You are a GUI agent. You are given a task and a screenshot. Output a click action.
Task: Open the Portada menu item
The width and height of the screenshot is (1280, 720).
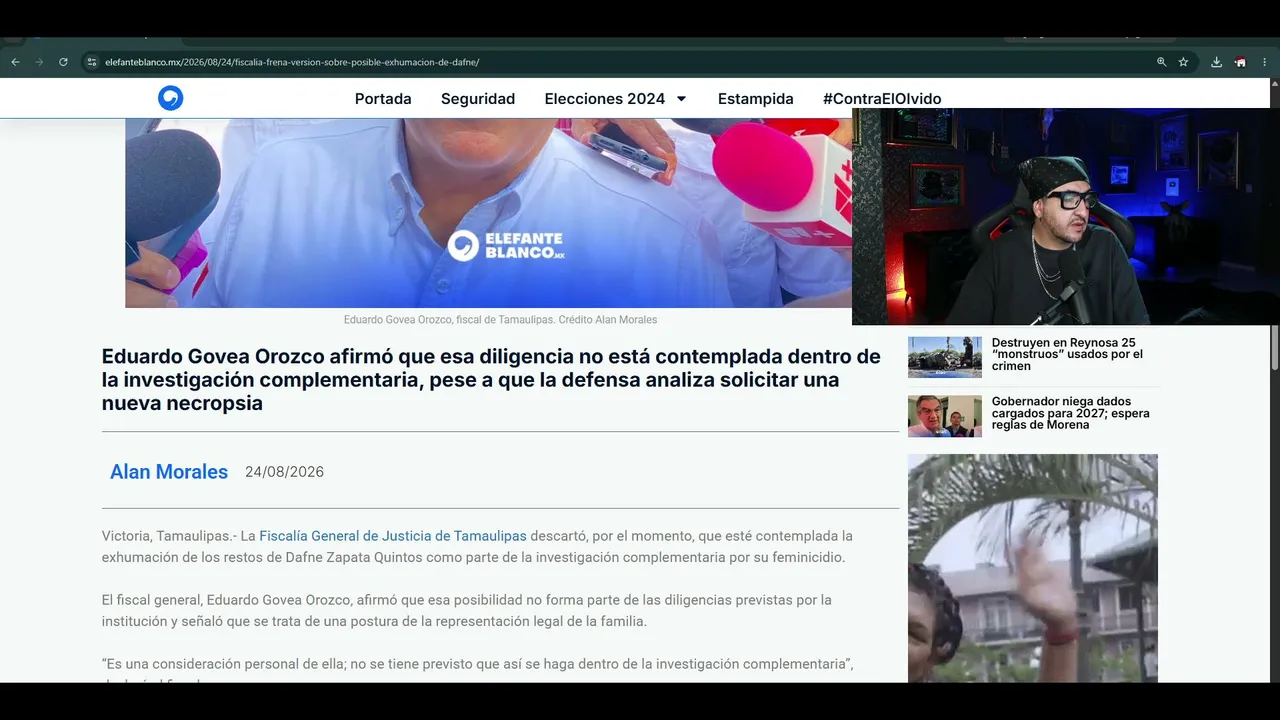point(383,99)
